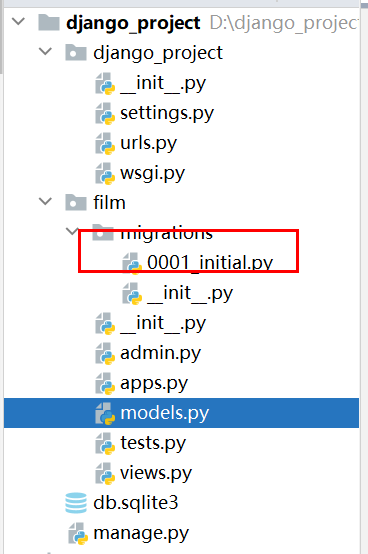Click the Python icon of urls.py
Image resolution: width=368 pixels, height=554 pixels.
(105, 143)
